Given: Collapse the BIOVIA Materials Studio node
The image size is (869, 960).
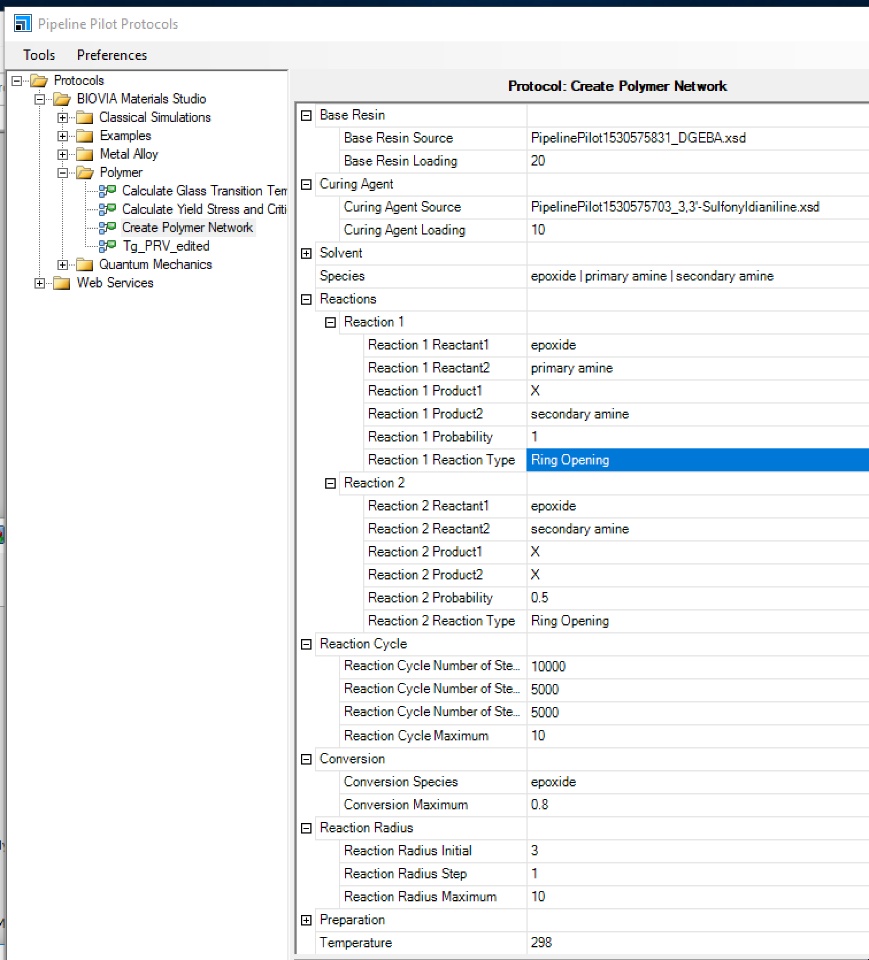Looking at the screenshot, I should (40, 99).
